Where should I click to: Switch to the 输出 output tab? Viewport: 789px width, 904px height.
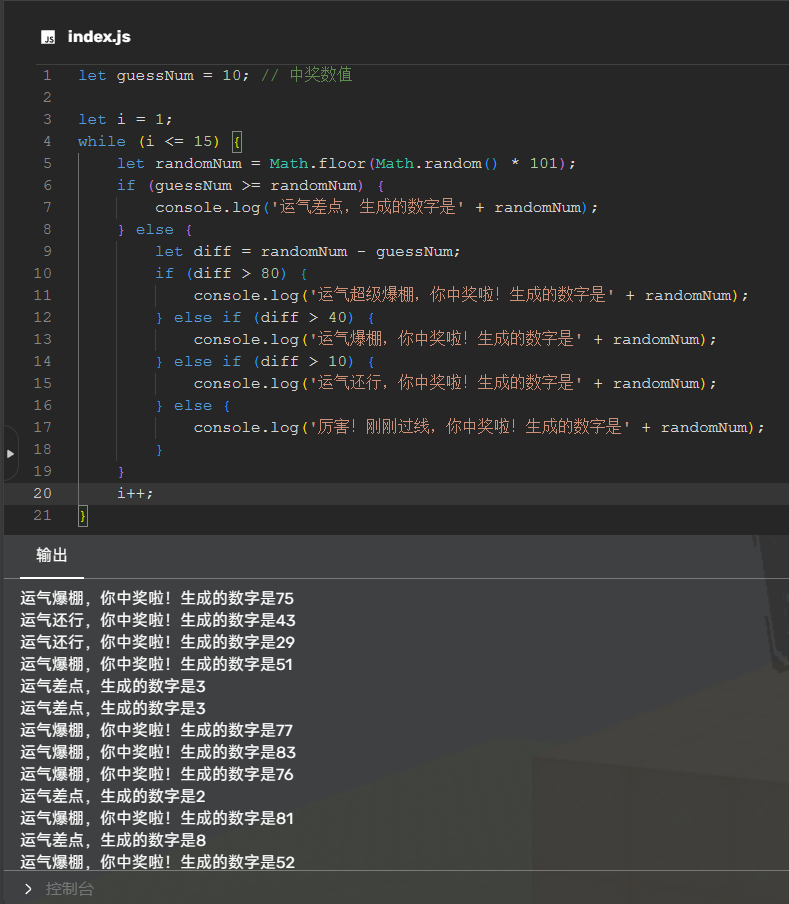pyautogui.click(x=52, y=555)
